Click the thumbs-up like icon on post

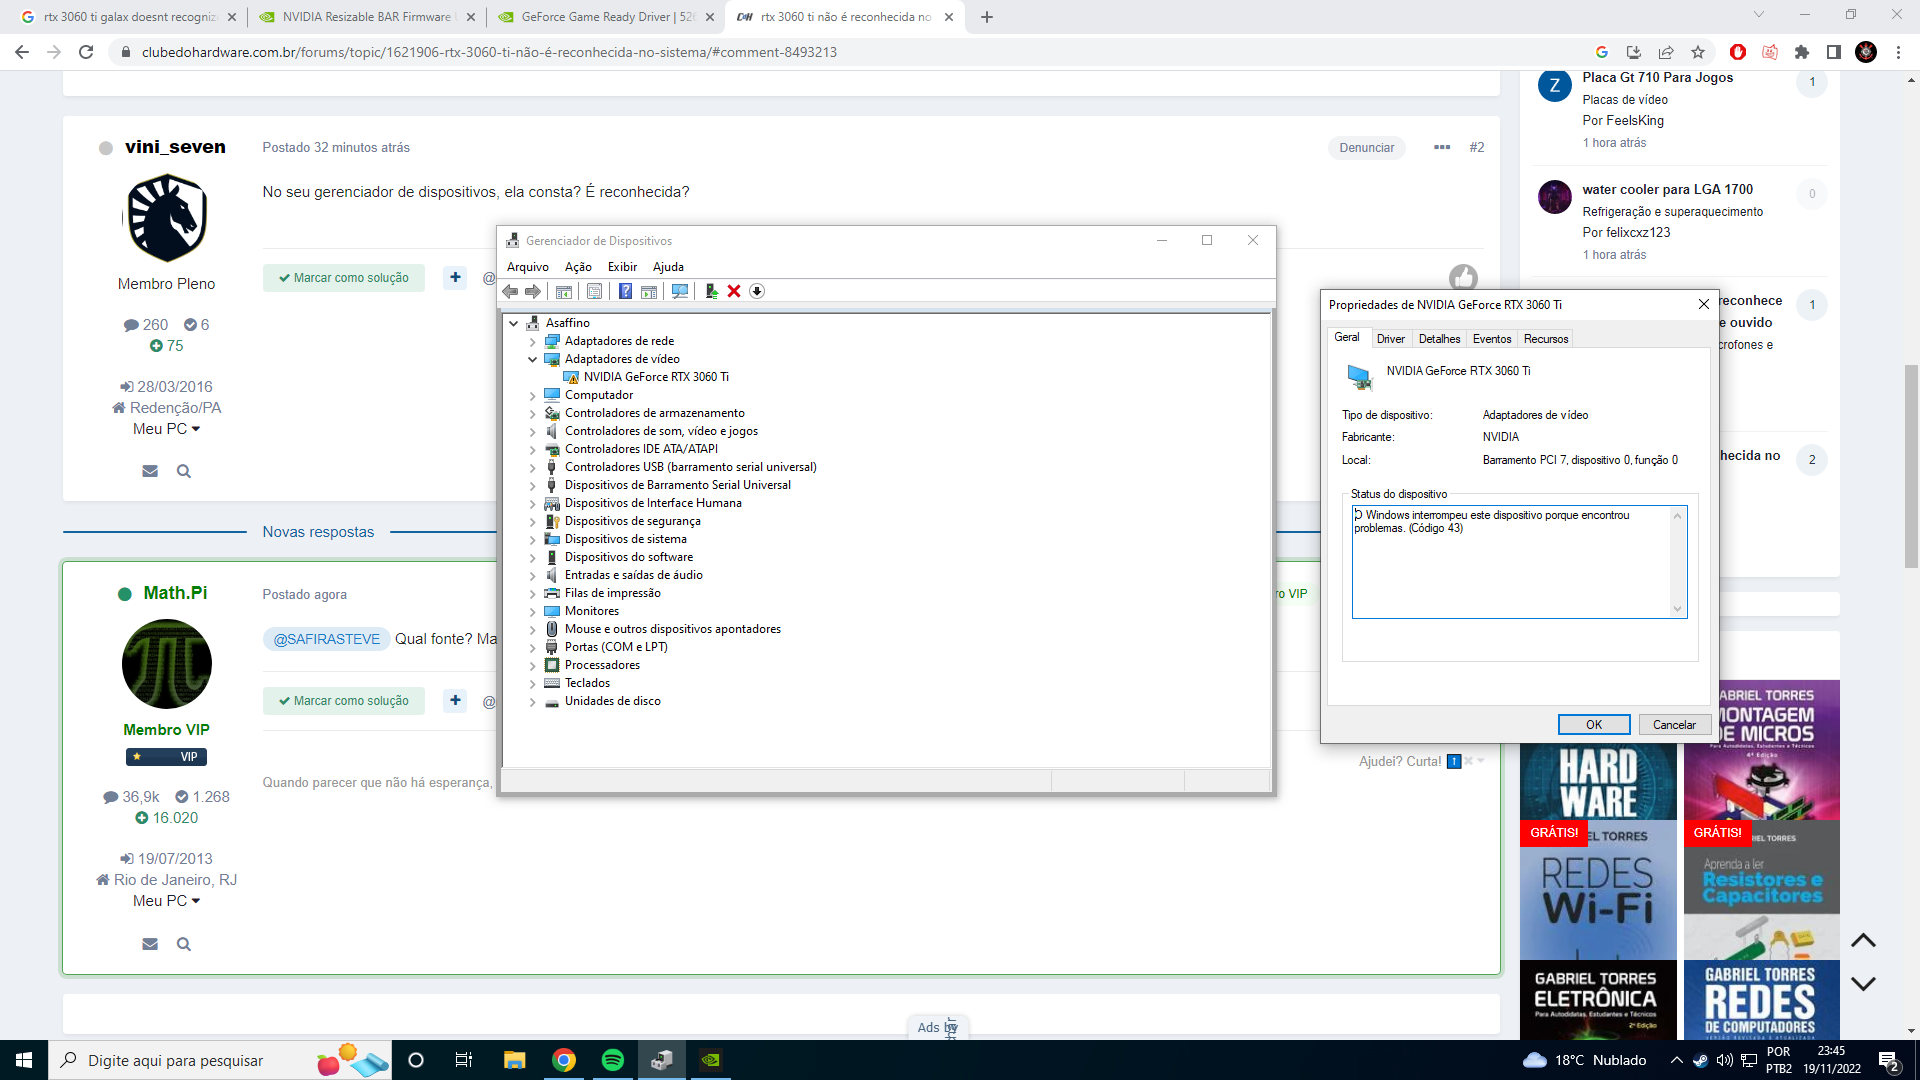tap(1463, 277)
